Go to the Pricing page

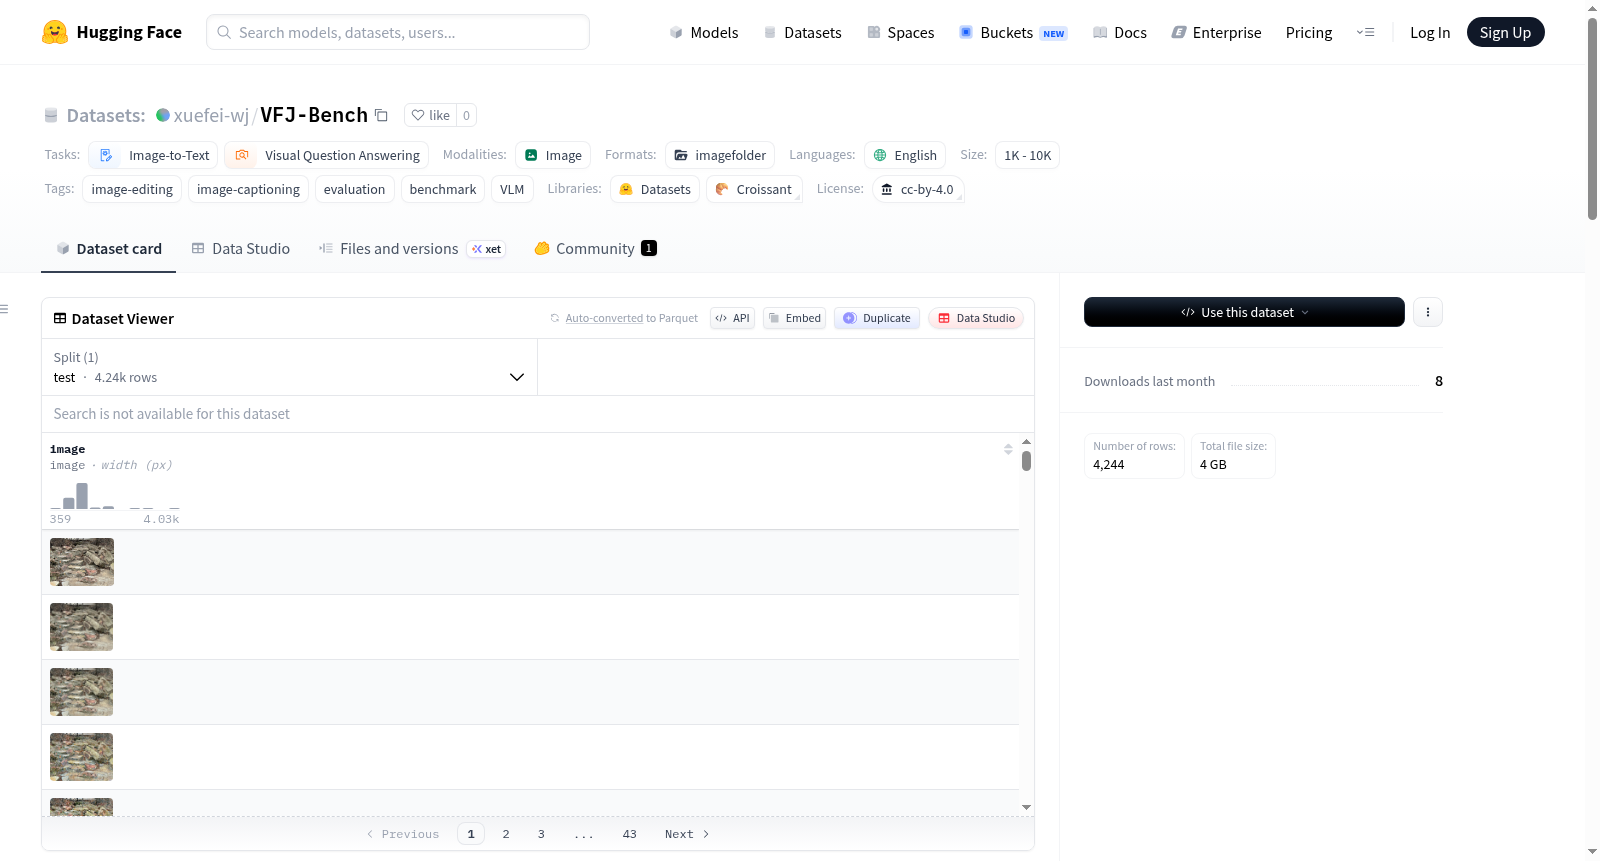[1309, 32]
